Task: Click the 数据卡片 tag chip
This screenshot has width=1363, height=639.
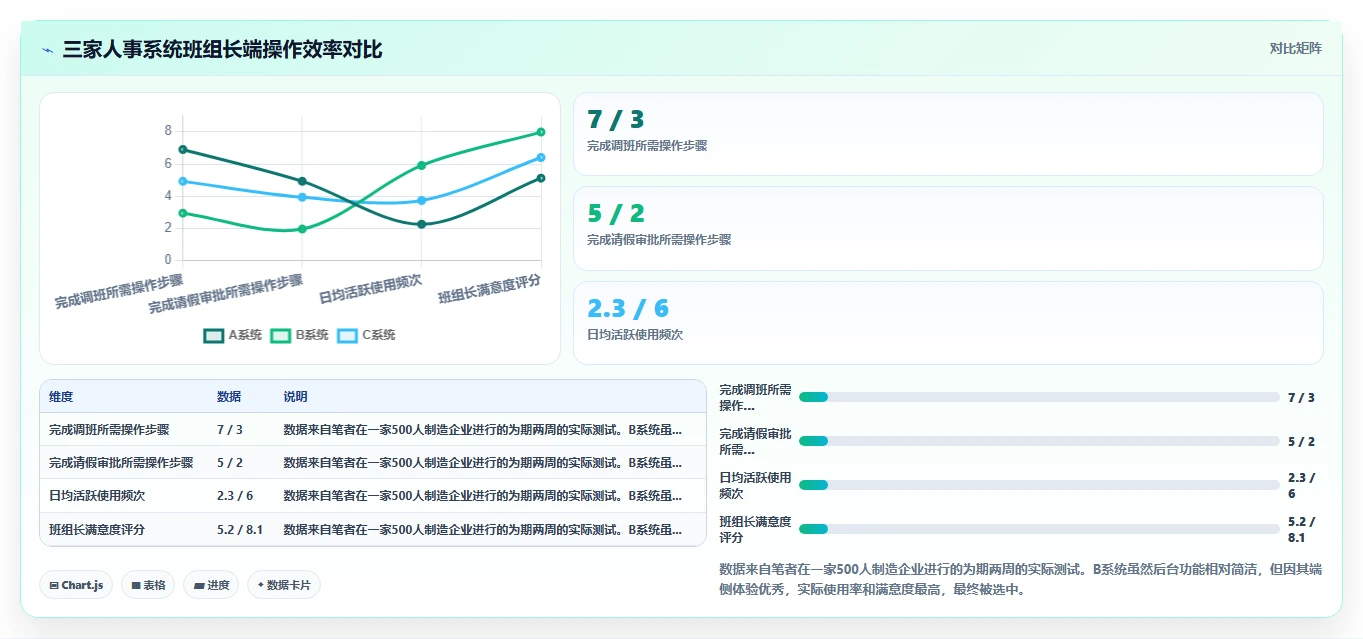Action: [284, 585]
